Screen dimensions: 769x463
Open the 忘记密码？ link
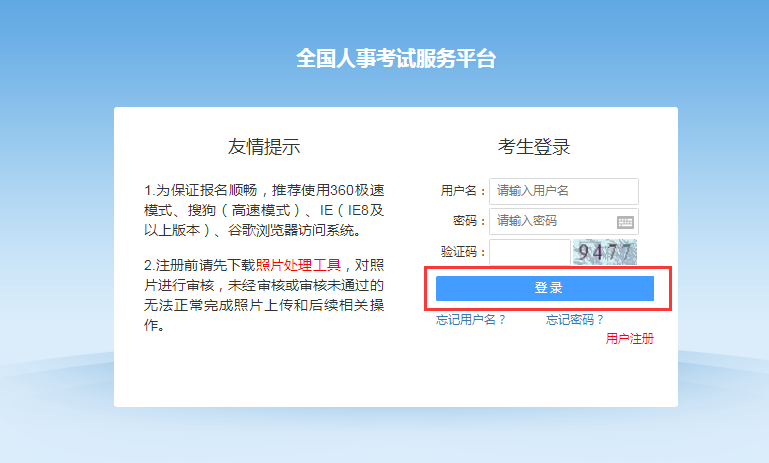click(x=574, y=320)
